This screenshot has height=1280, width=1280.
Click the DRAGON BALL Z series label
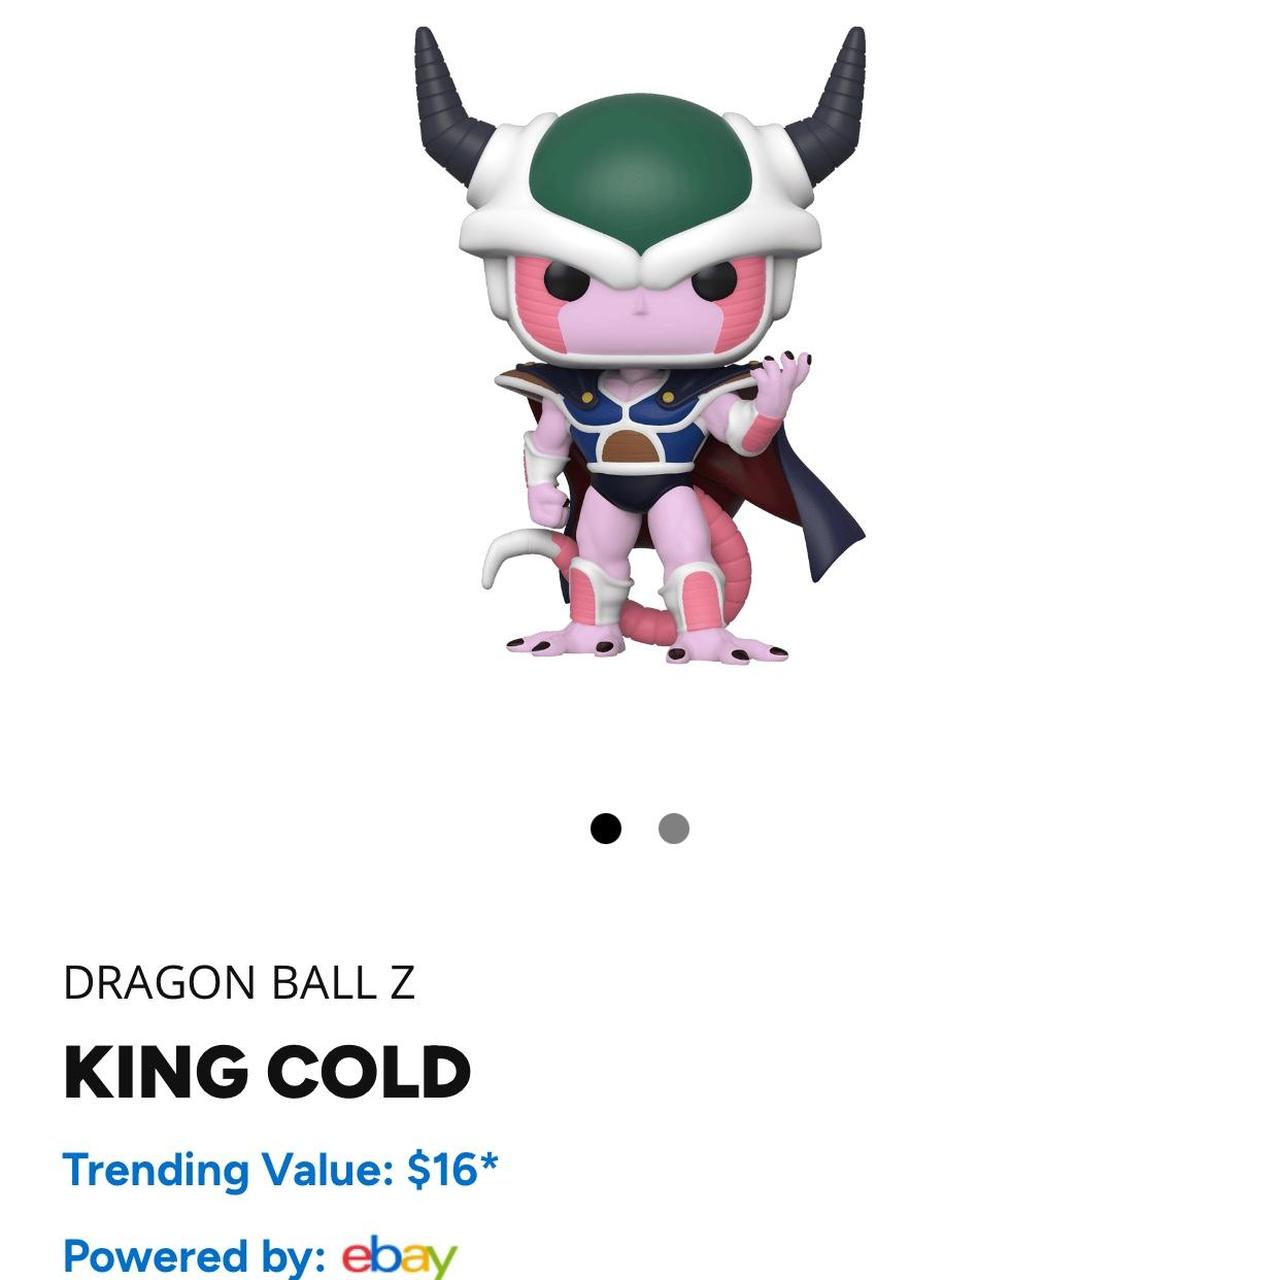point(239,983)
